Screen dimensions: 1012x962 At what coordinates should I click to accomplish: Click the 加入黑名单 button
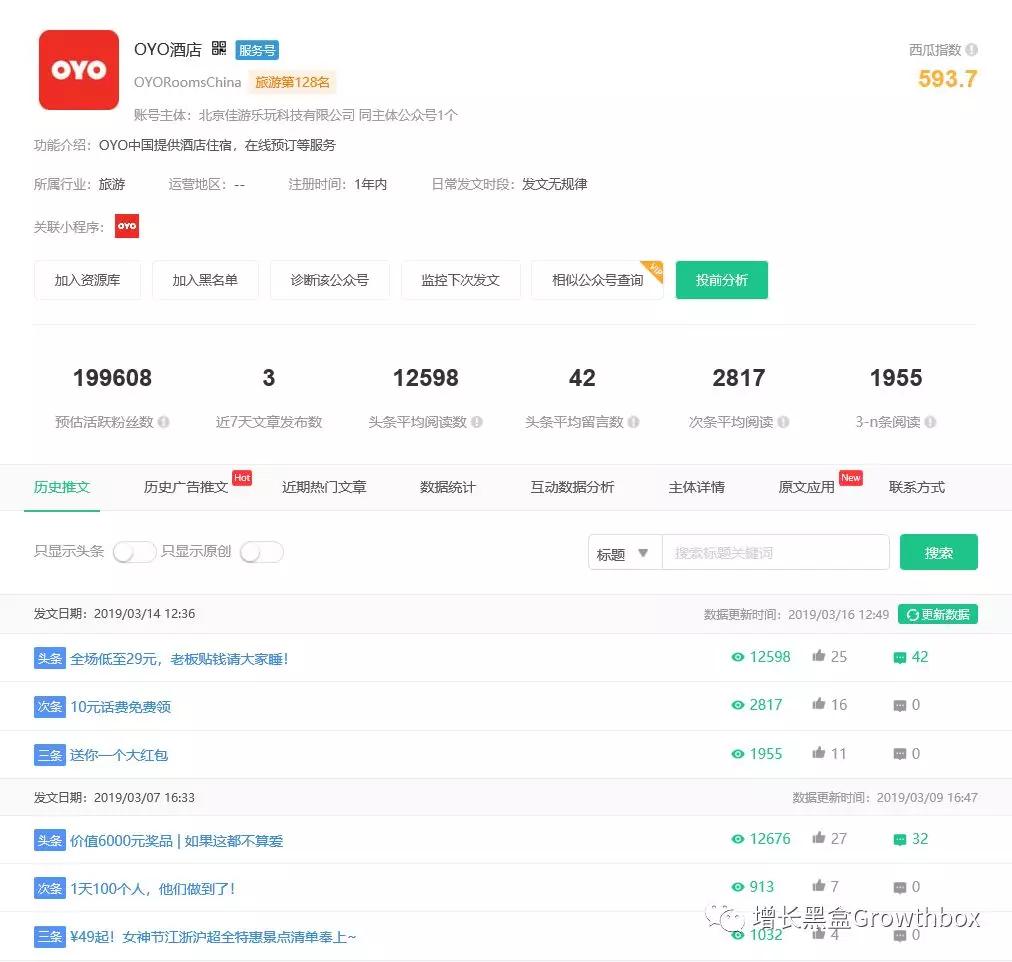click(x=205, y=280)
